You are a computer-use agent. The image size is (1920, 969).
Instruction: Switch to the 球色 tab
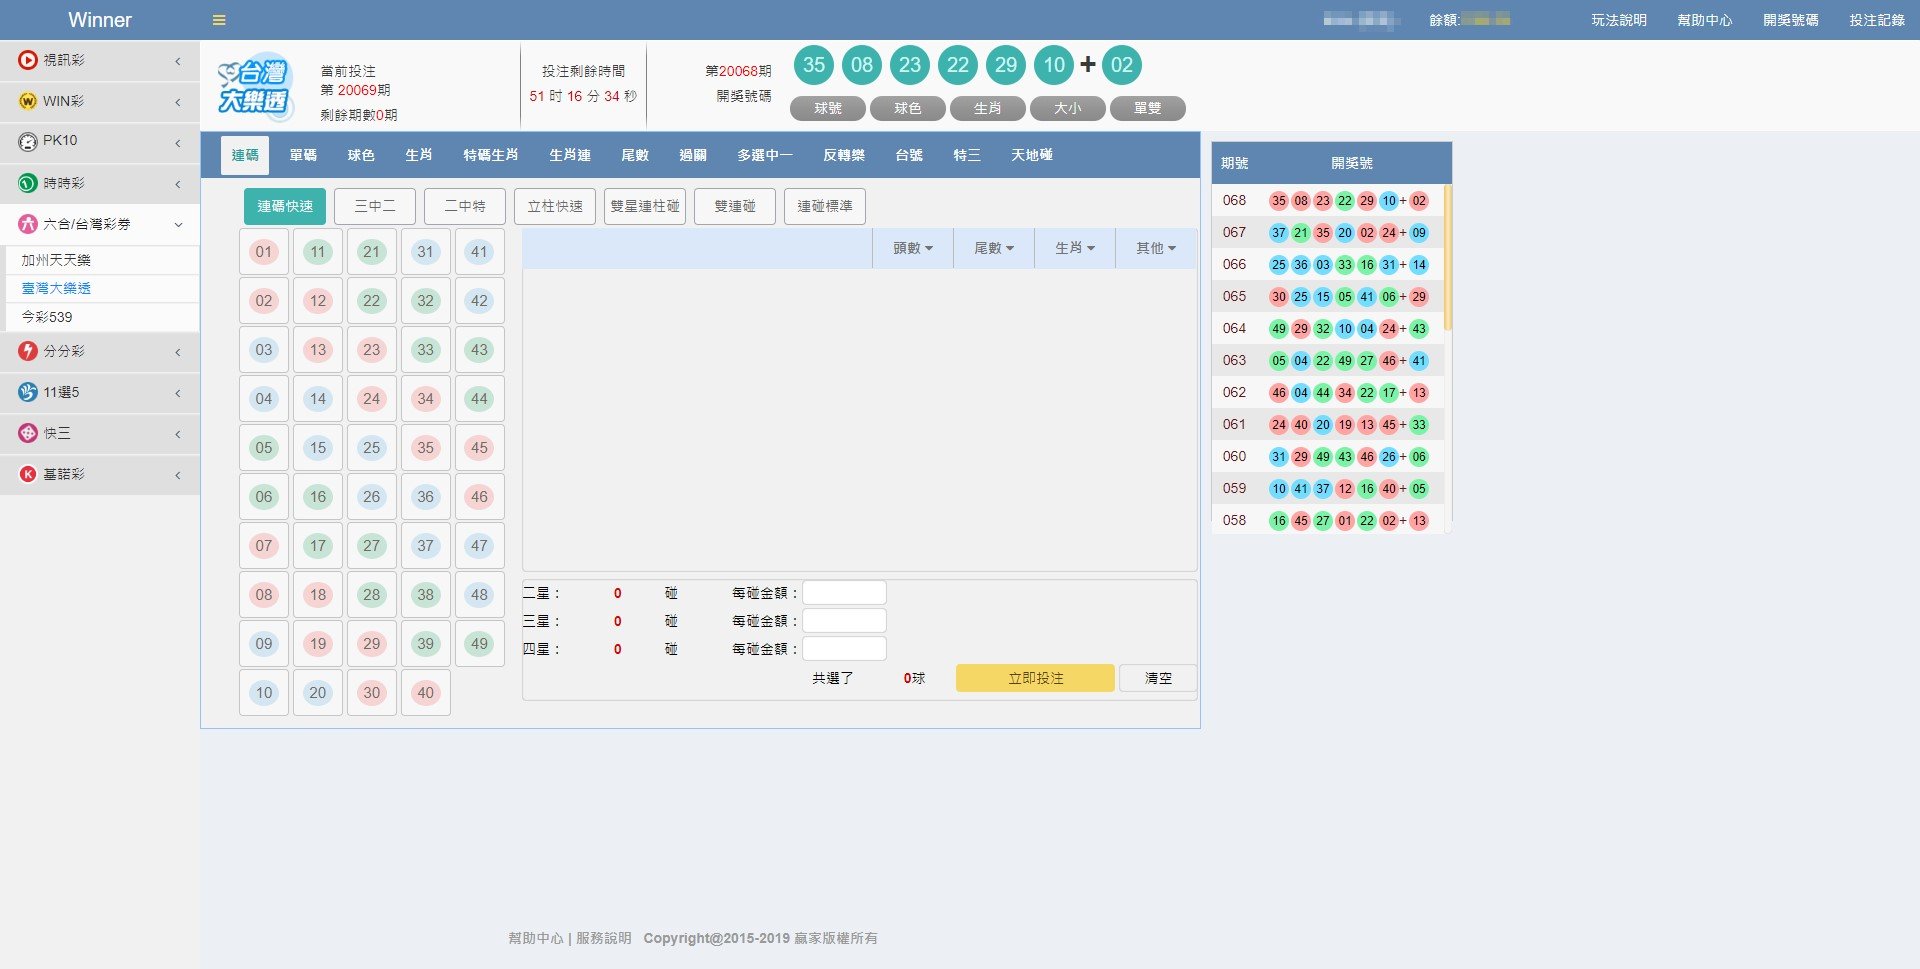pos(361,155)
